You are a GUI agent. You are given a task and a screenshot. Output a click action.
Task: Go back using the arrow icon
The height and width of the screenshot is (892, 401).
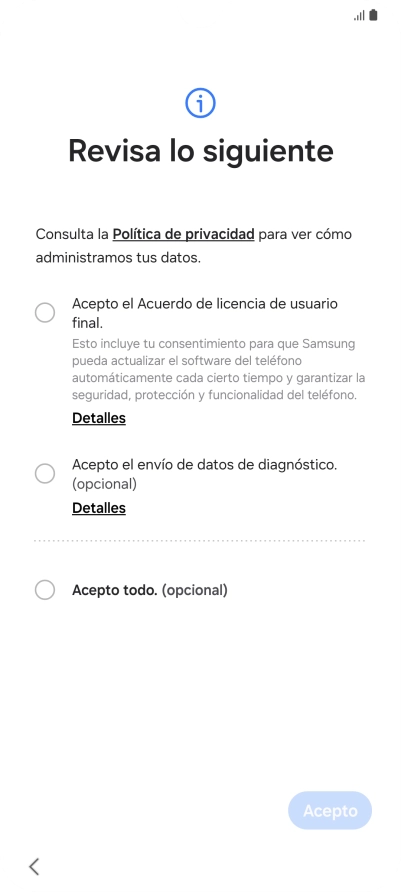point(34,866)
